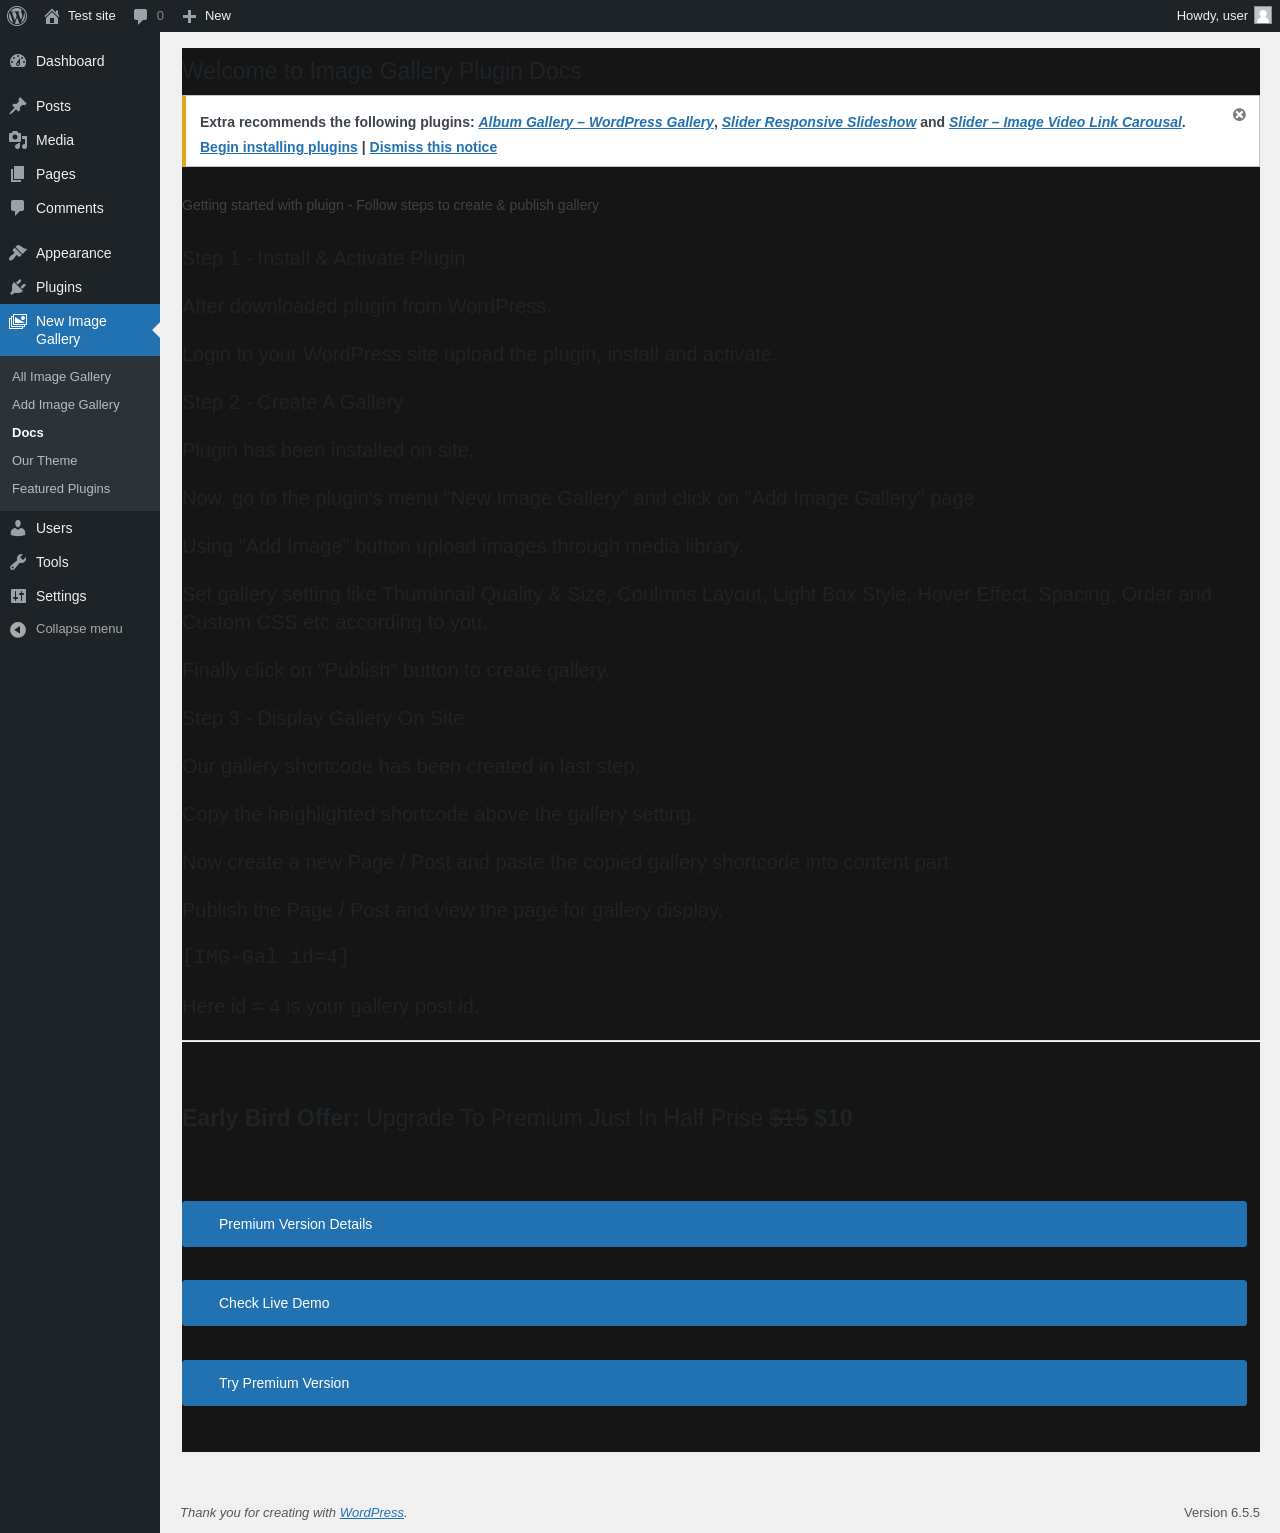Open the Comments menu item
Screen dimensions: 1280x1533
pos(80,208)
